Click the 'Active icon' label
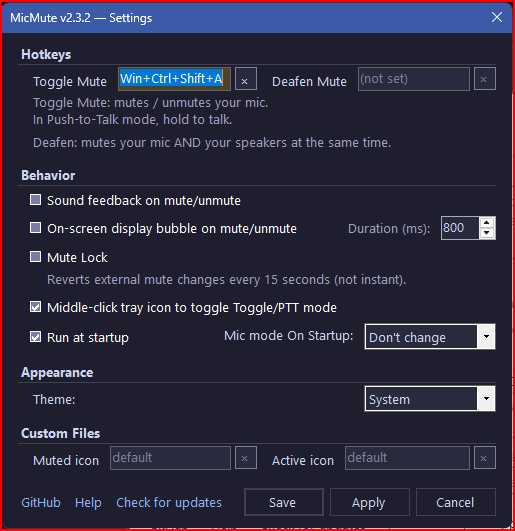This screenshot has height=531, width=515. (303, 461)
